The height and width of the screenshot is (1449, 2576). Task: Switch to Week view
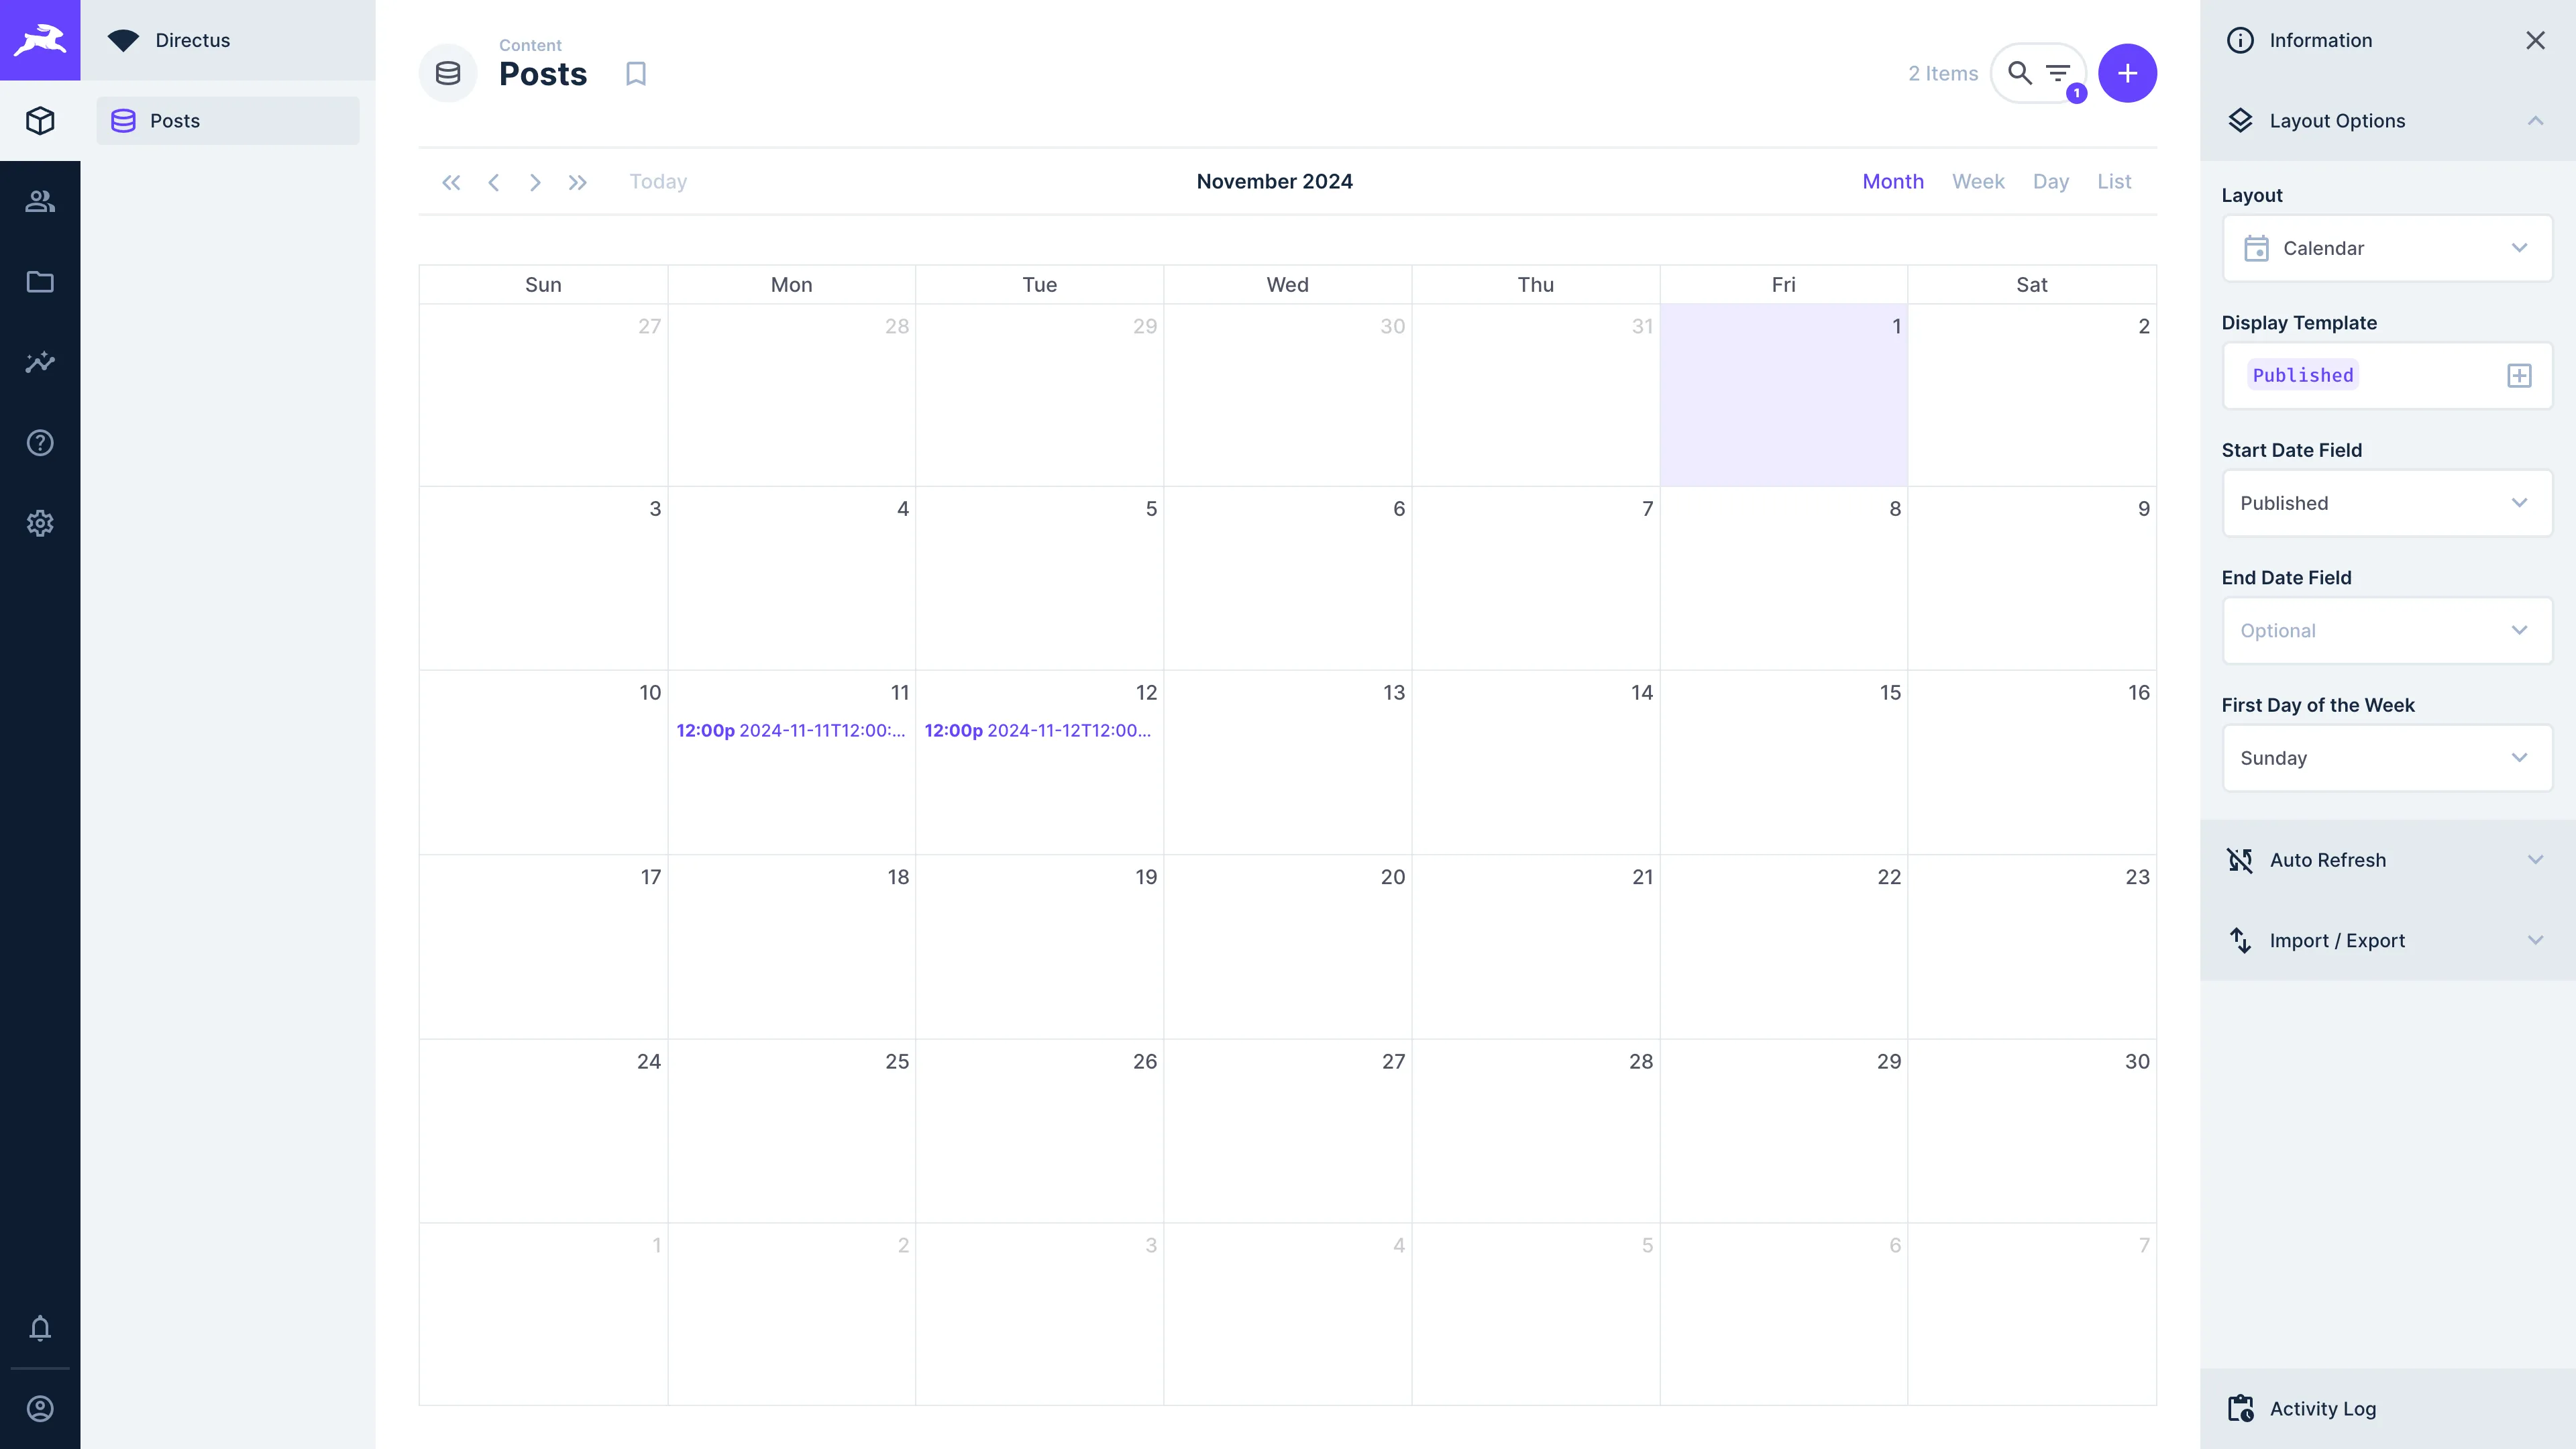[x=1978, y=181]
